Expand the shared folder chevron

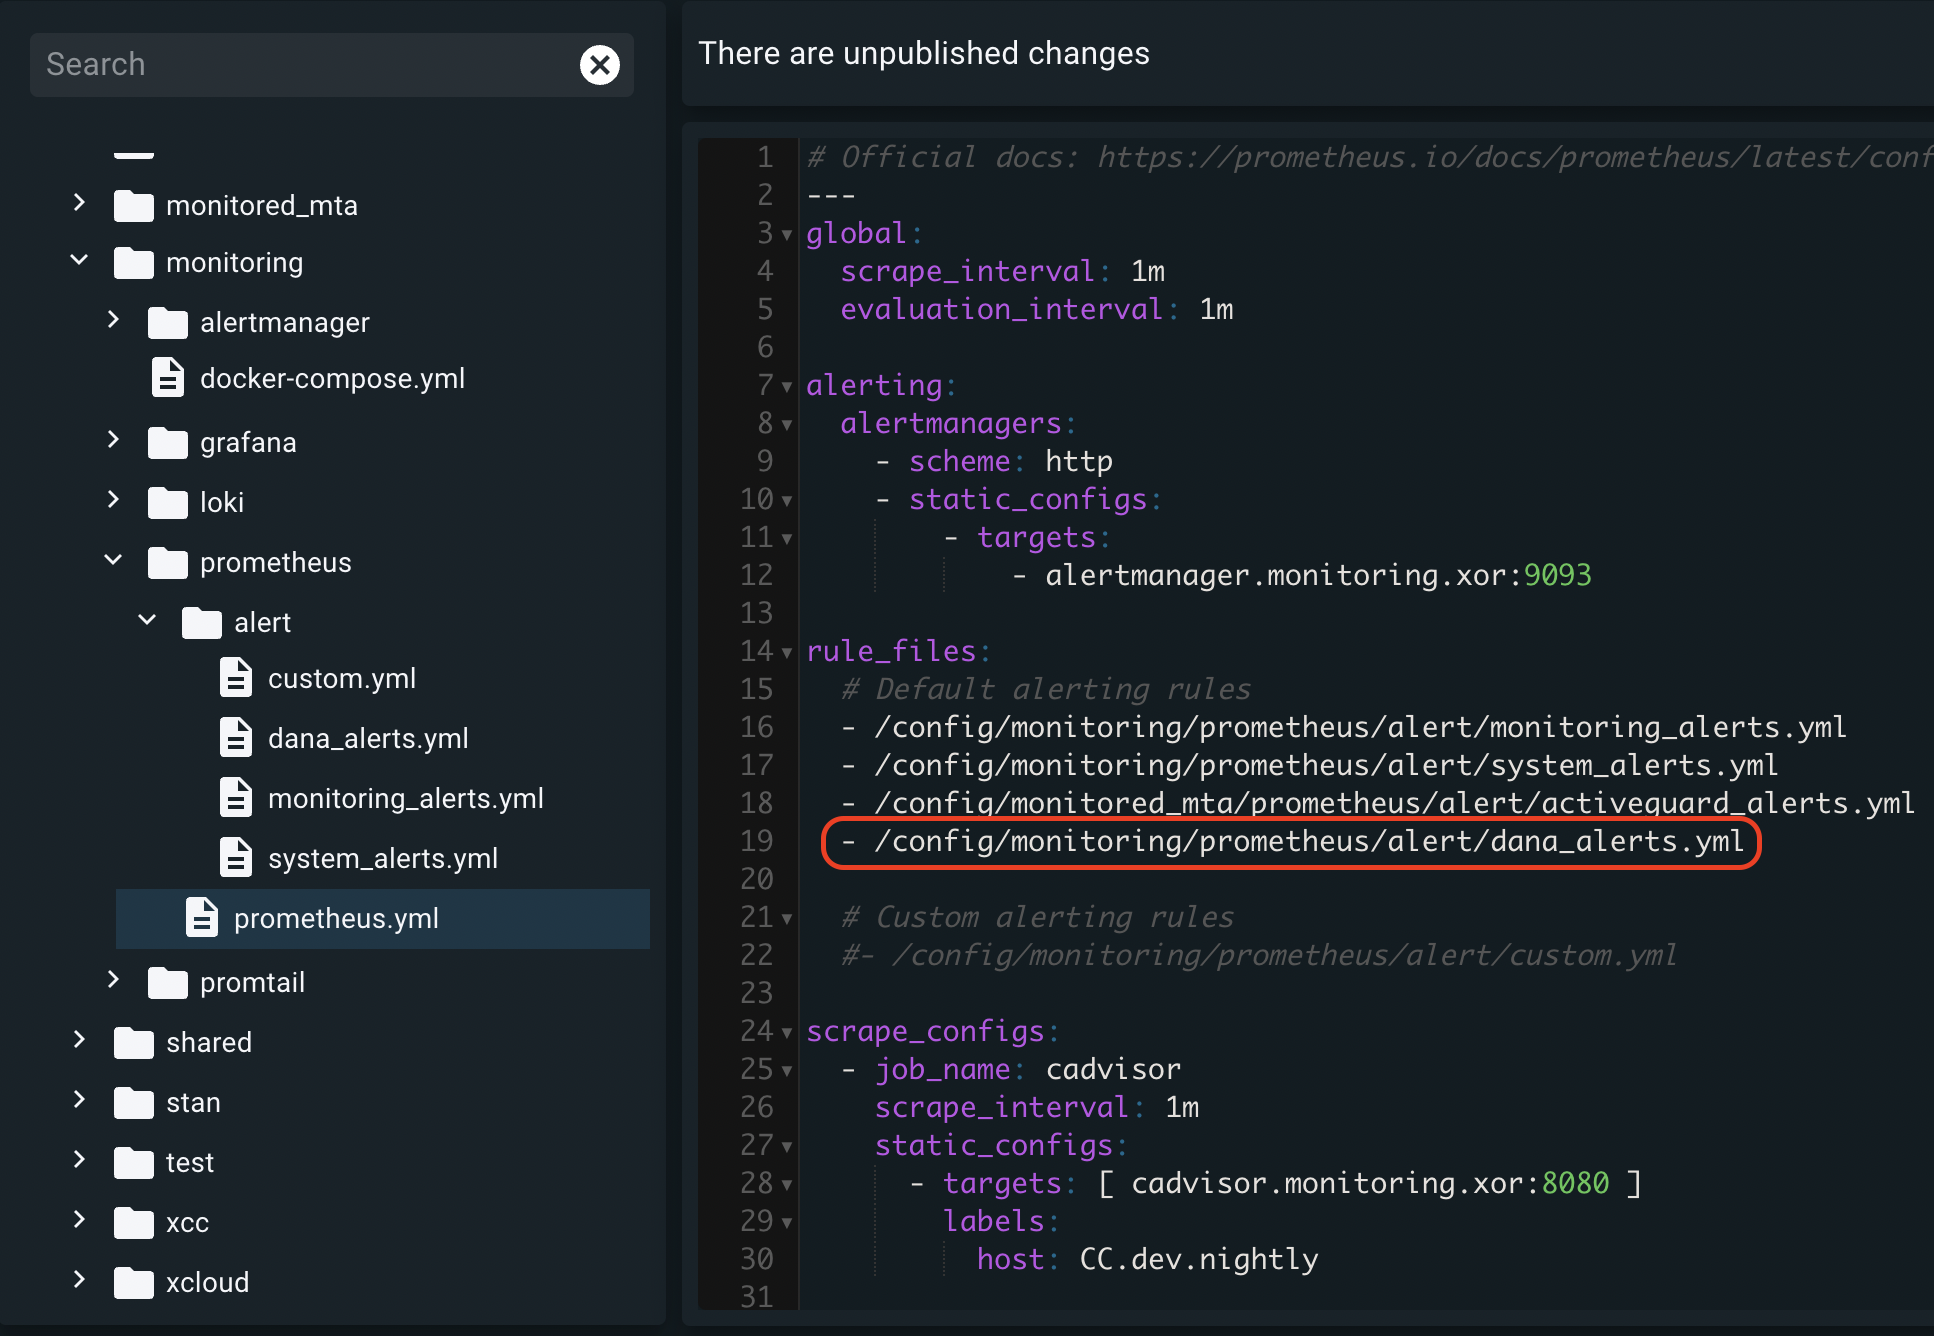pyautogui.click(x=79, y=1040)
